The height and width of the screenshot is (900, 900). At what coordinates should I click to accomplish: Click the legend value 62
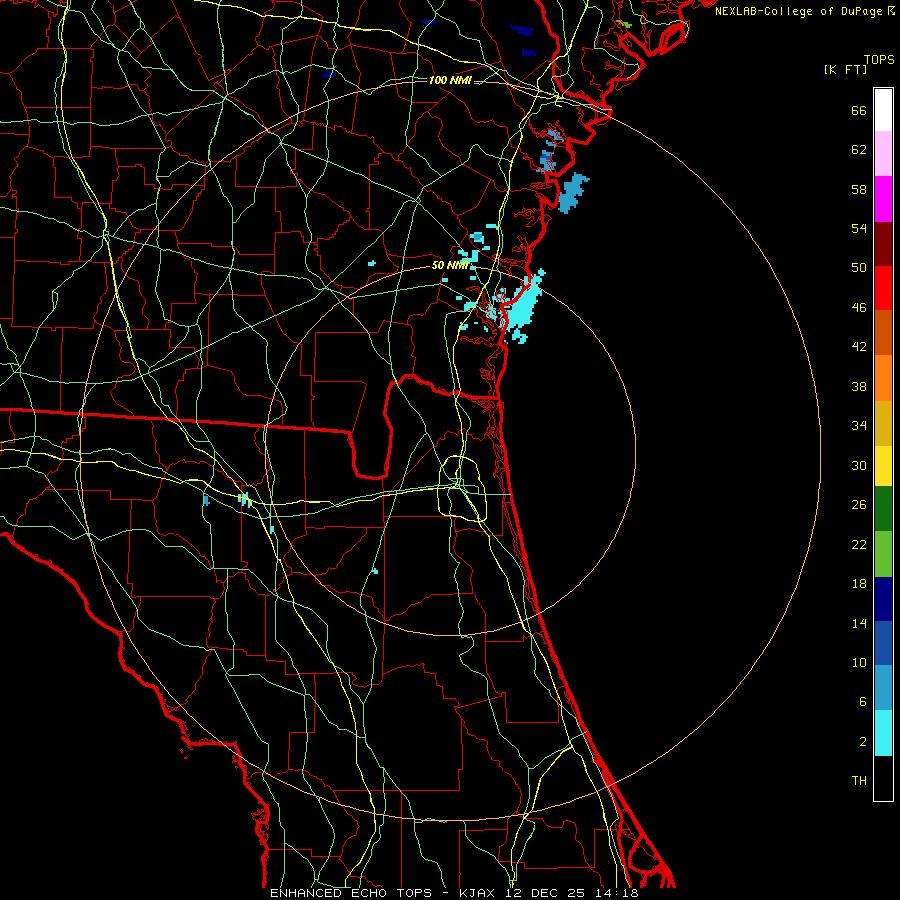(859, 150)
